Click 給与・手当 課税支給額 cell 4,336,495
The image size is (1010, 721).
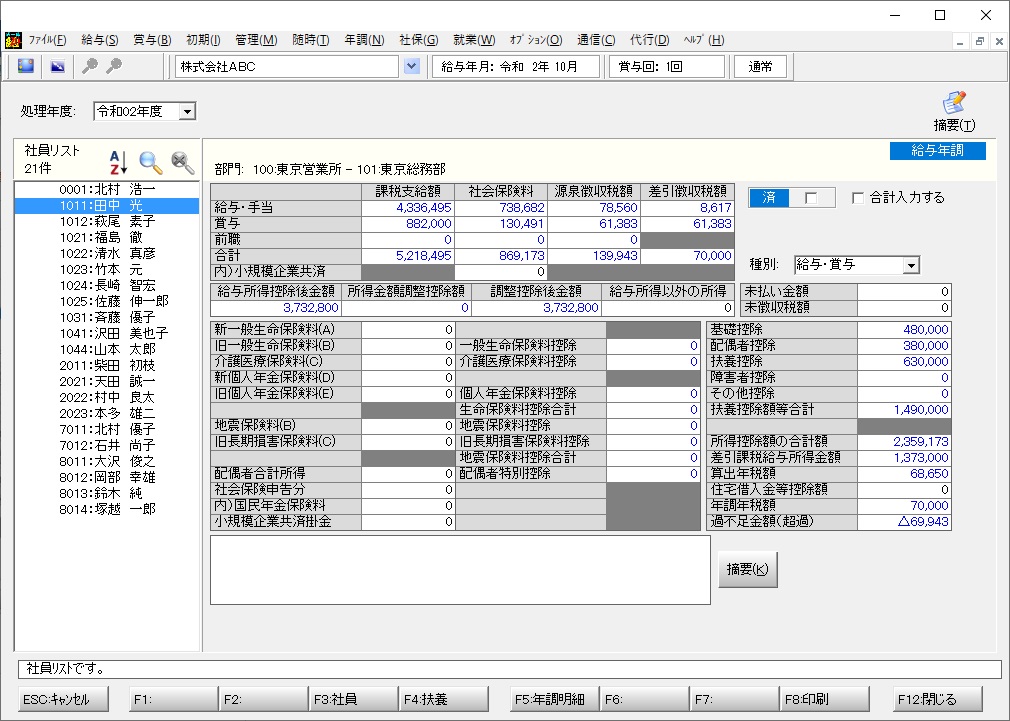point(408,208)
